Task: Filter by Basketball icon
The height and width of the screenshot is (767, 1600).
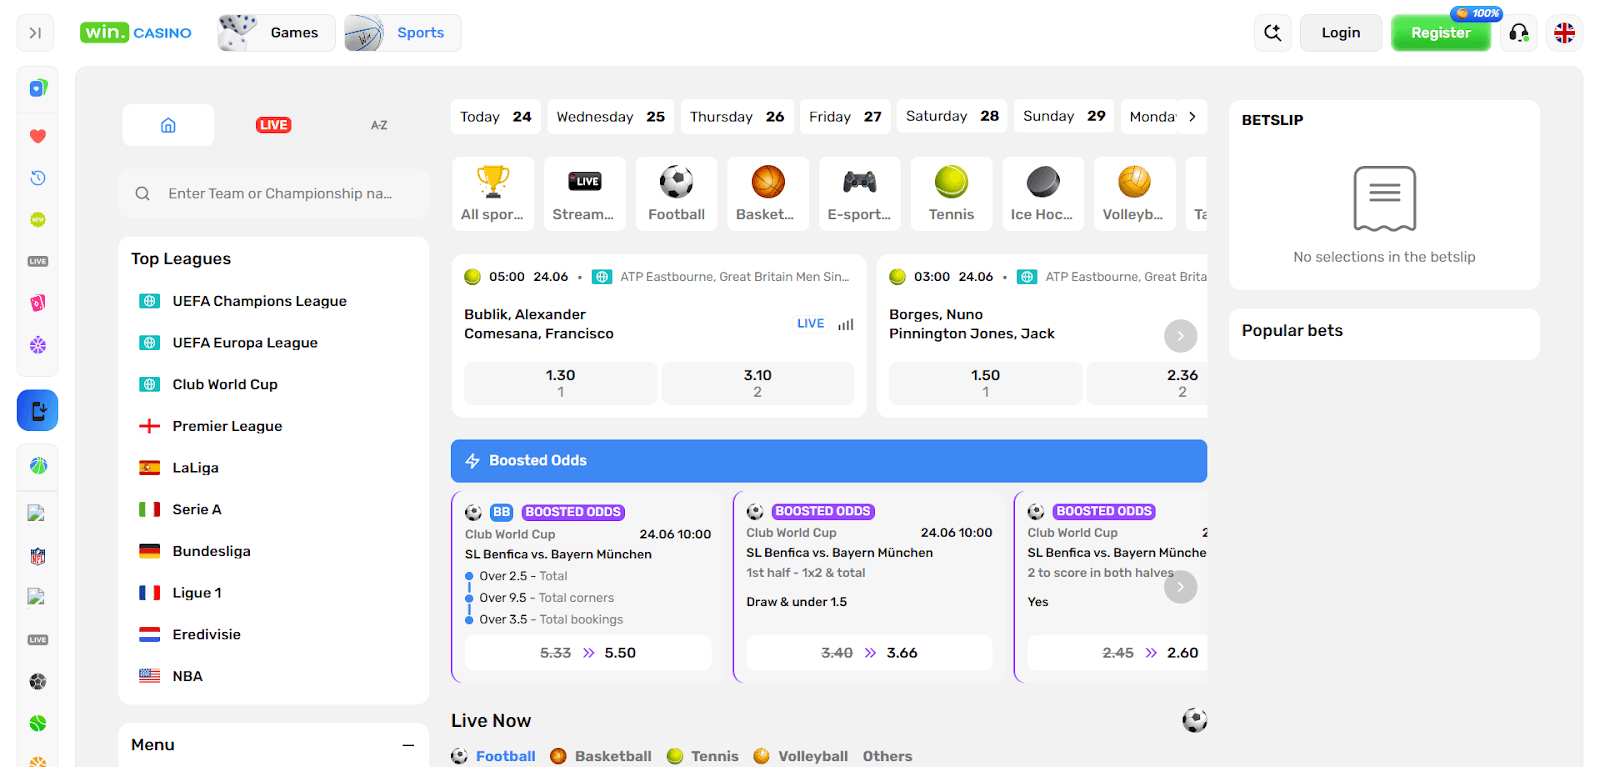Action: [x=768, y=194]
